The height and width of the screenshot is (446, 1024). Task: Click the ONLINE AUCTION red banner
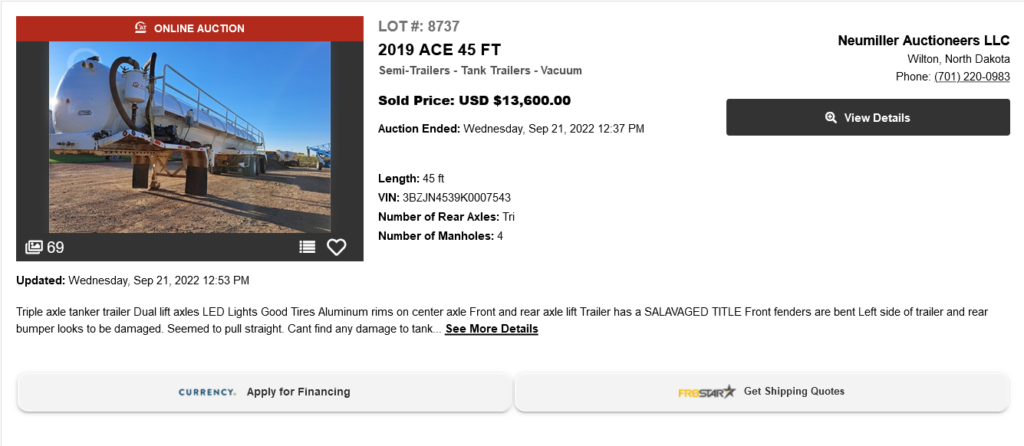coord(189,29)
